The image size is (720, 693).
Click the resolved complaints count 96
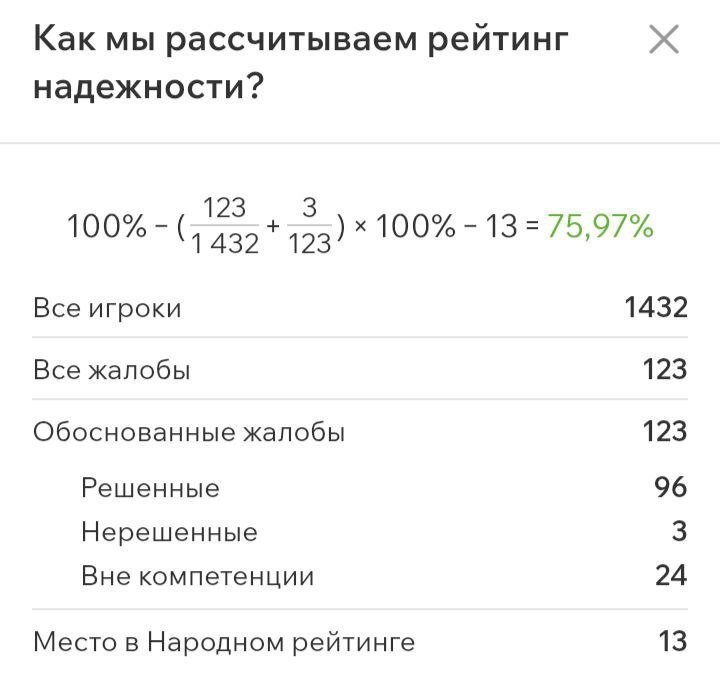pos(670,488)
